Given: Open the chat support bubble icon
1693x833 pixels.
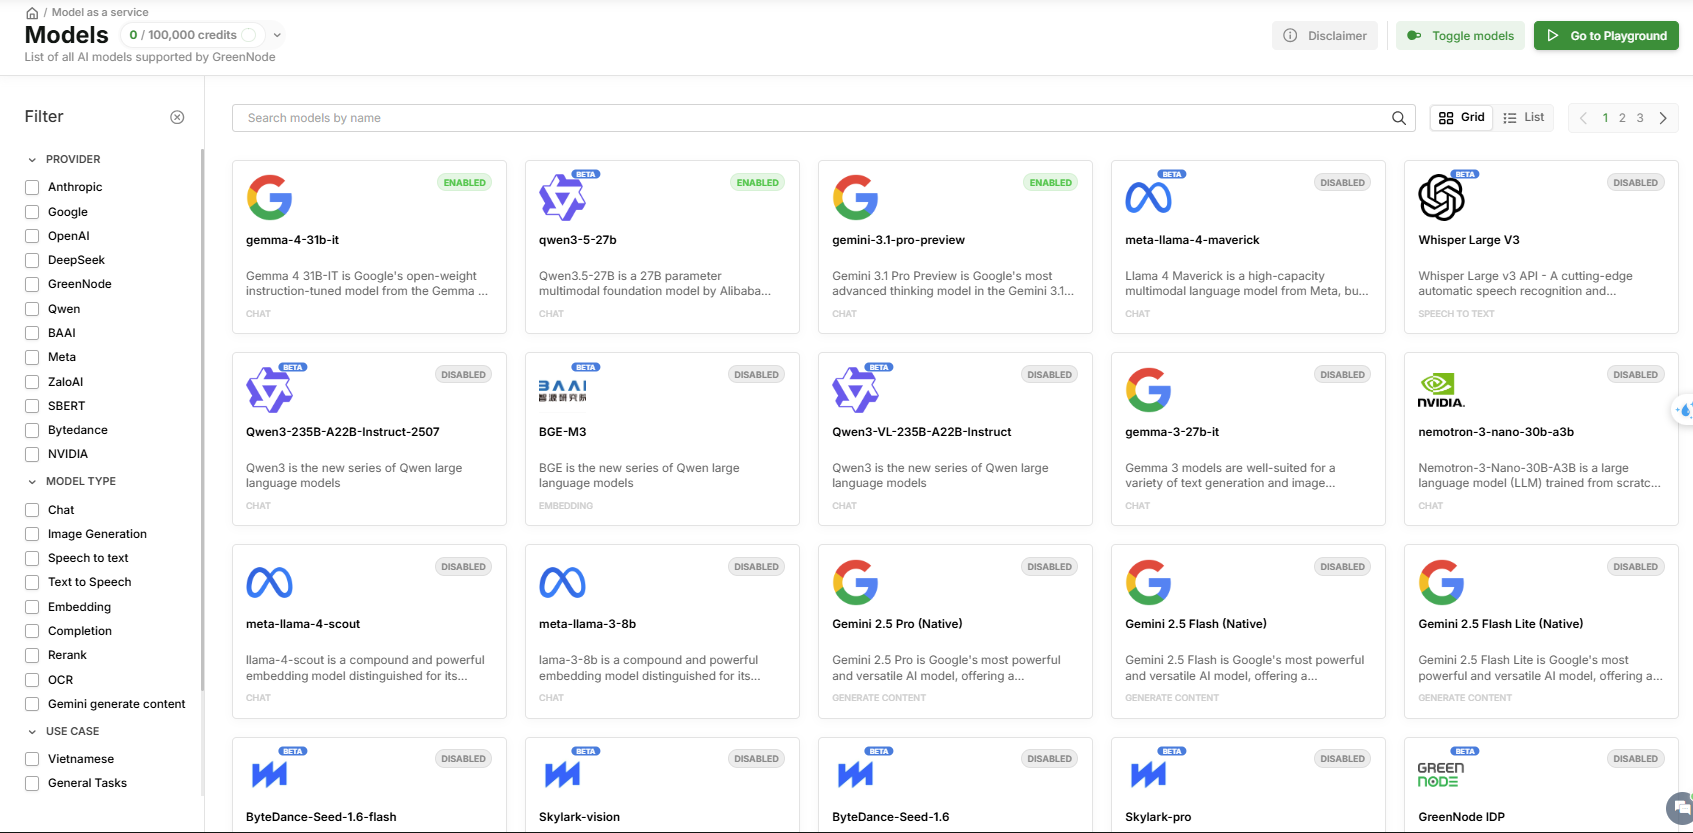Looking at the screenshot, I should coord(1681,808).
